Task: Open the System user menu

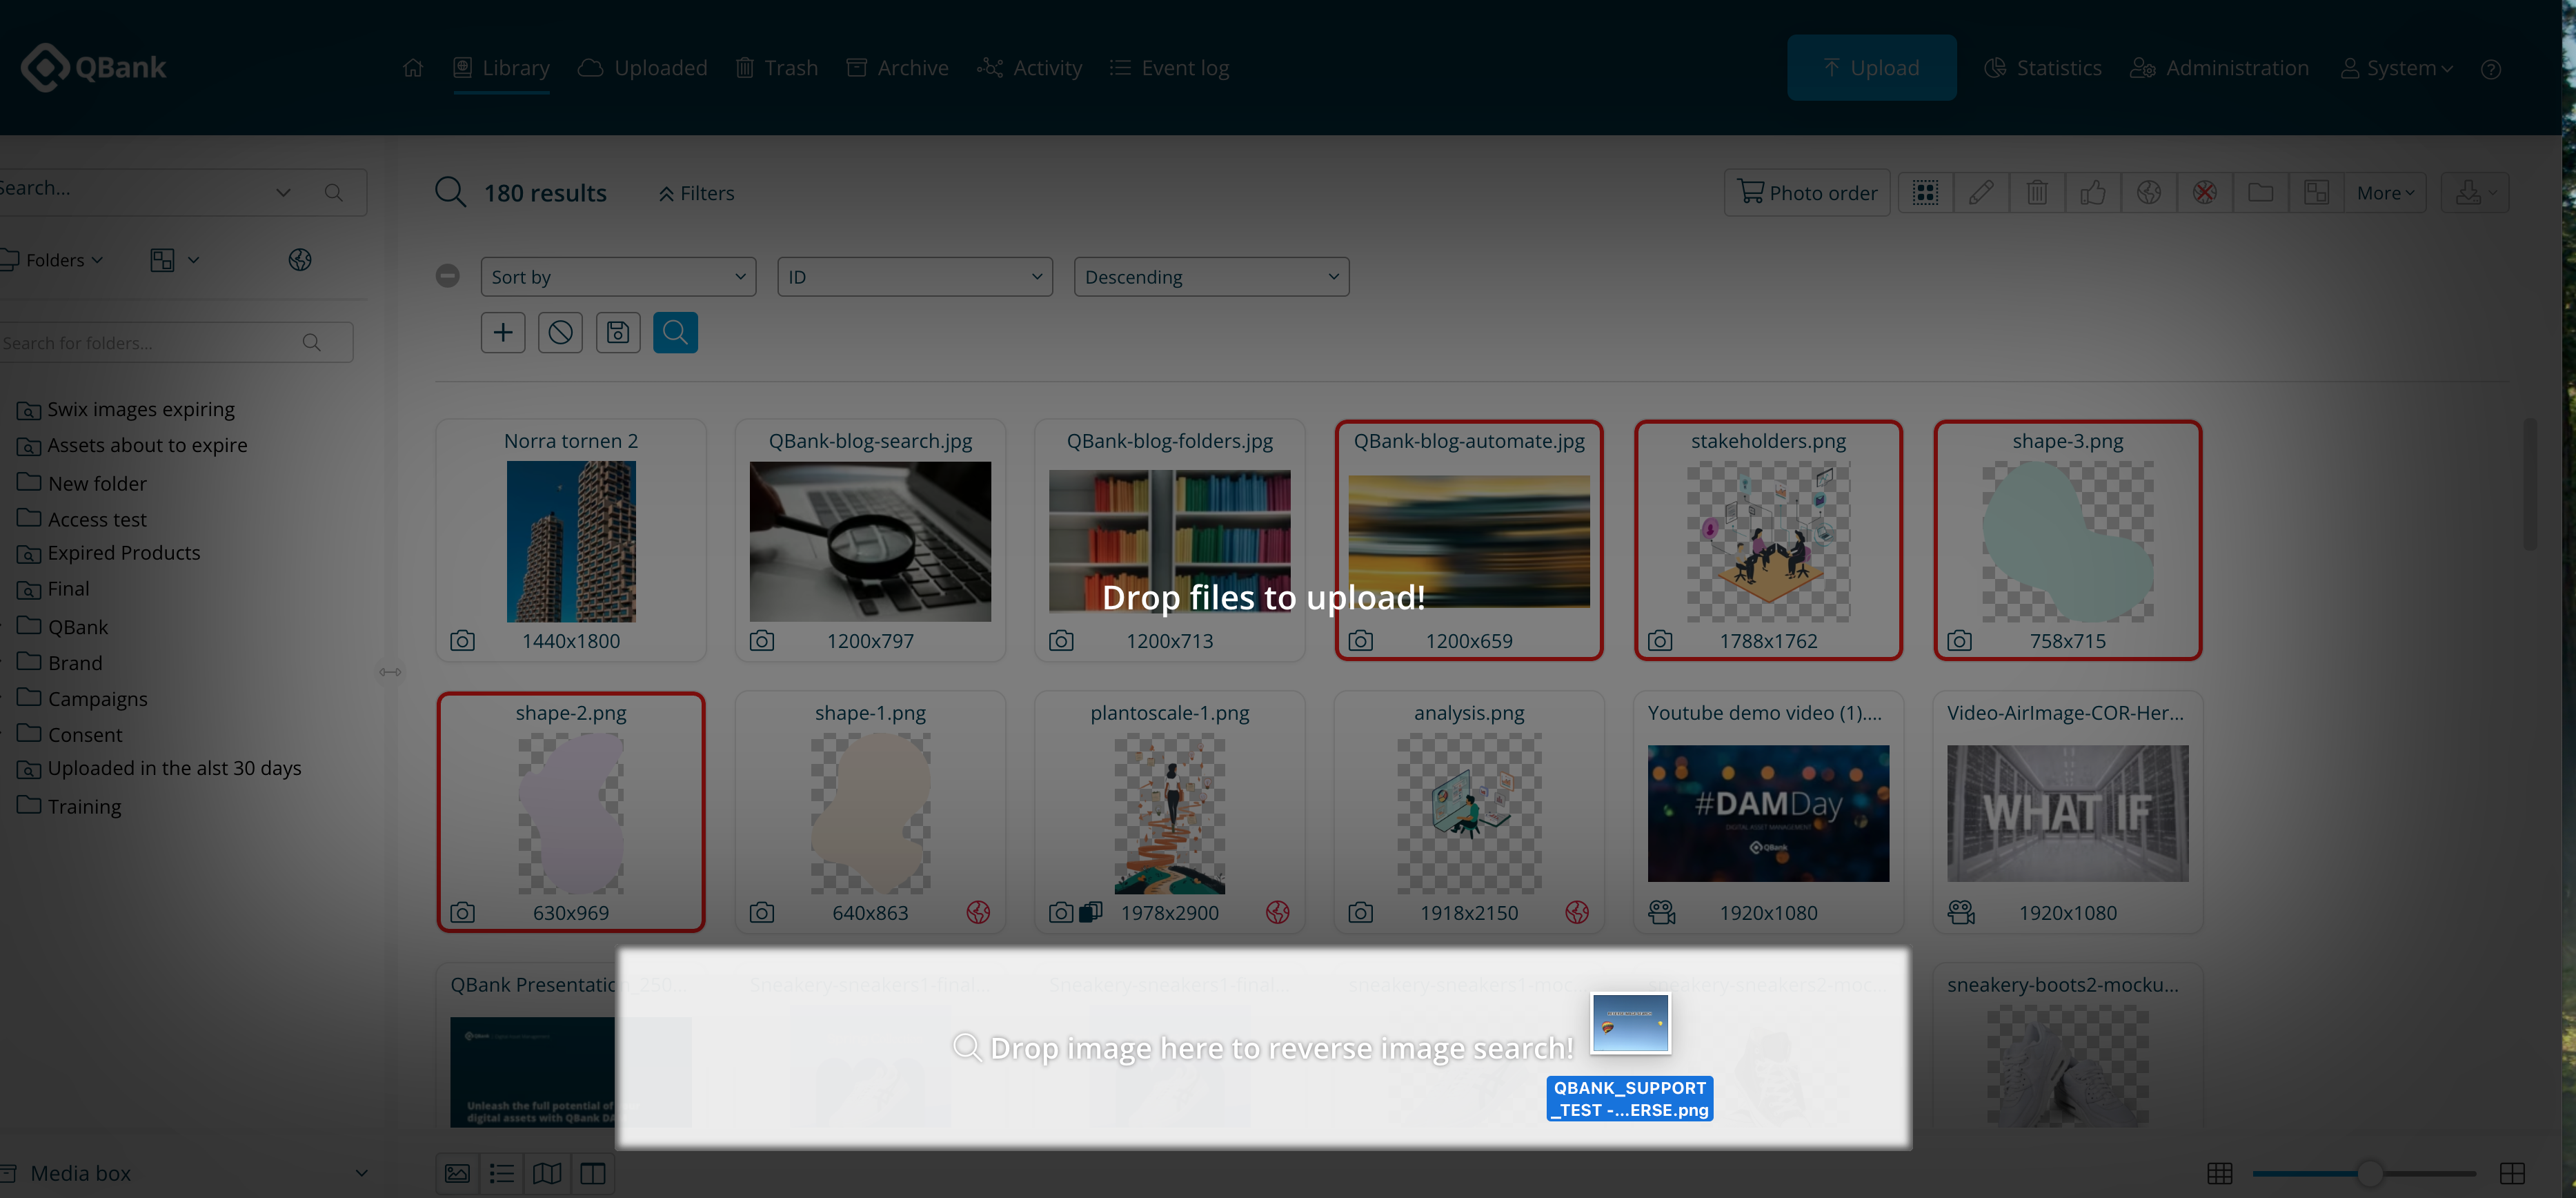Action: tap(2397, 68)
